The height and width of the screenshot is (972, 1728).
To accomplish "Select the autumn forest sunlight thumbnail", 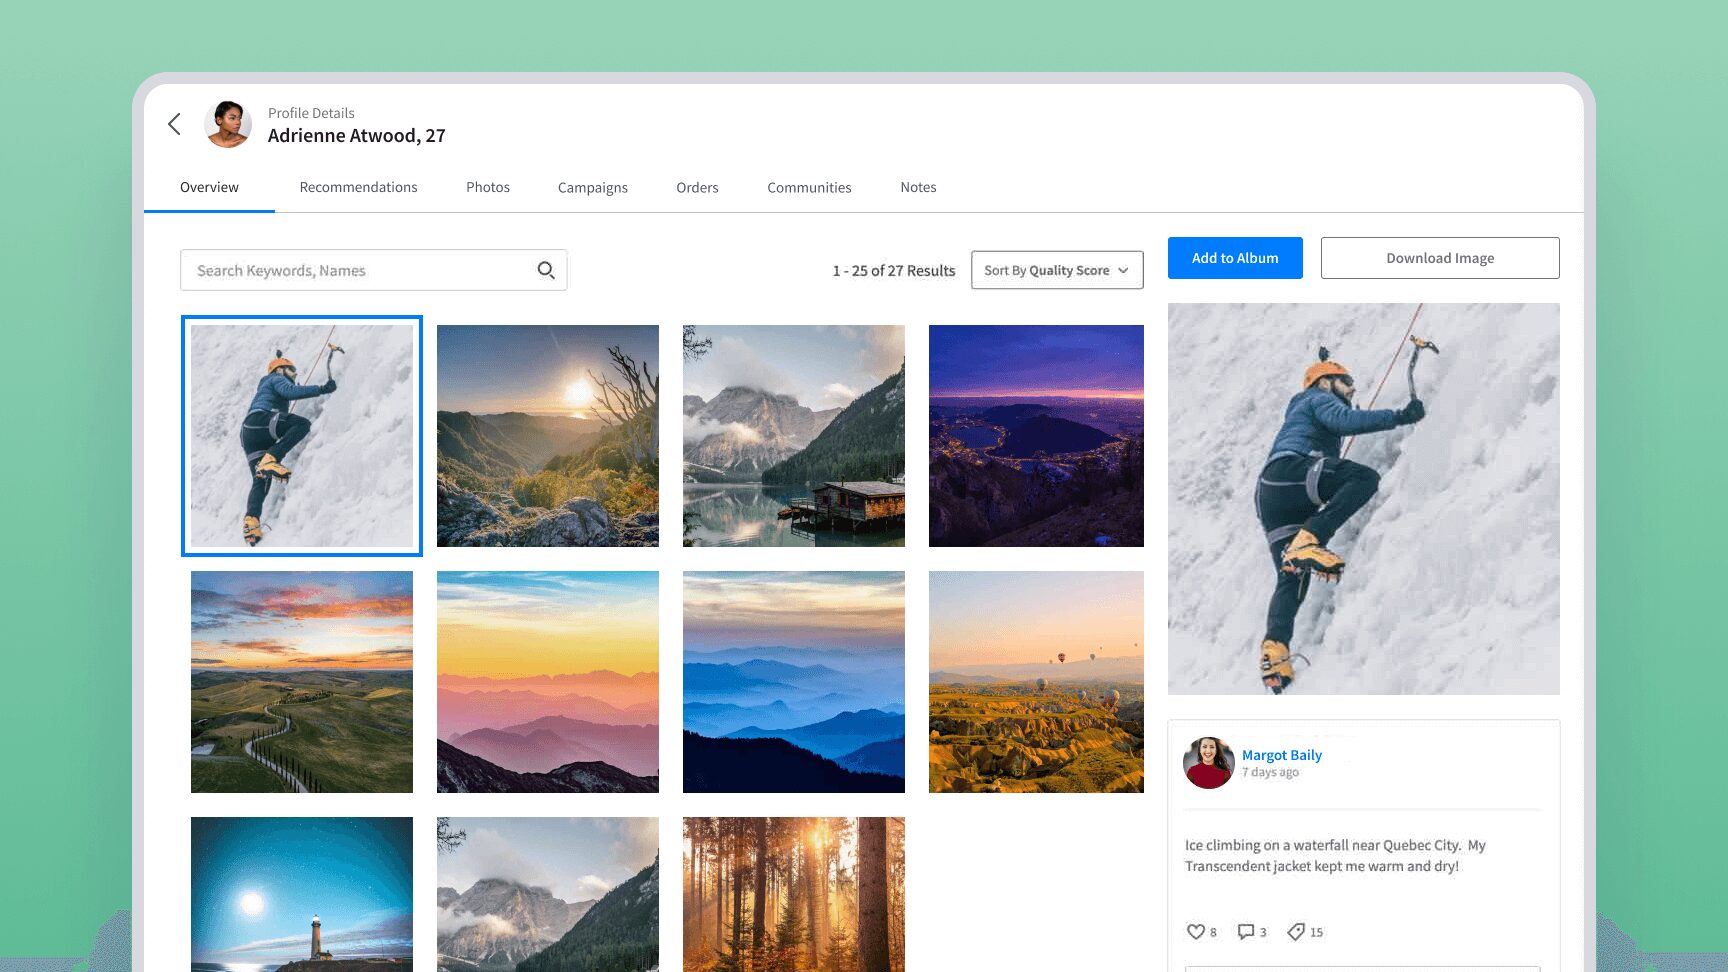I will pyautogui.click(x=794, y=894).
